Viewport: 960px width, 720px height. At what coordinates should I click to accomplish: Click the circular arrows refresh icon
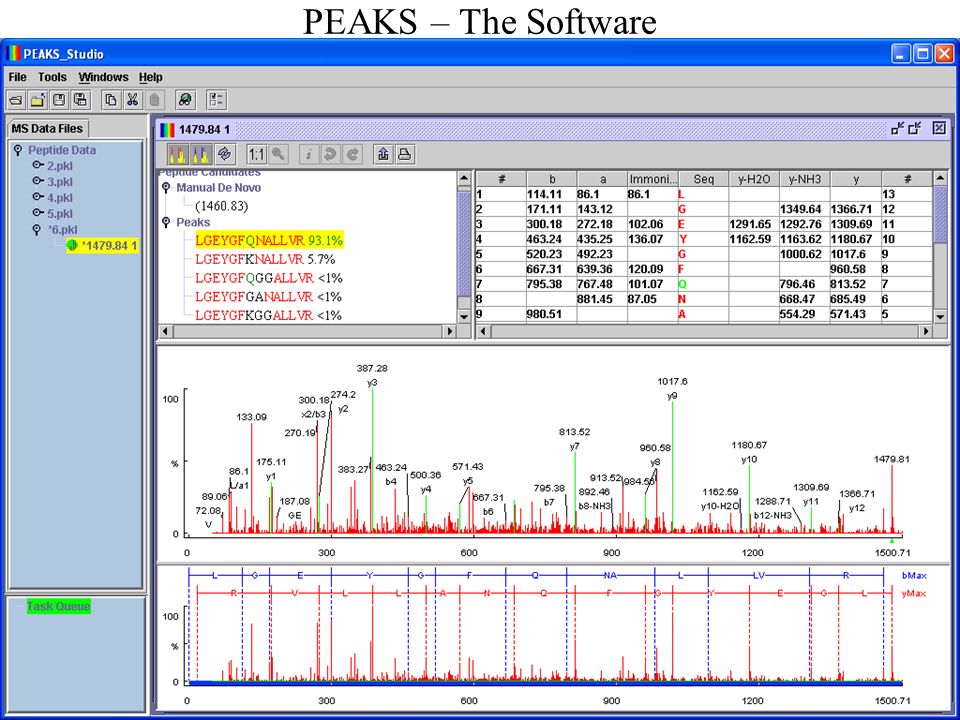(225, 154)
